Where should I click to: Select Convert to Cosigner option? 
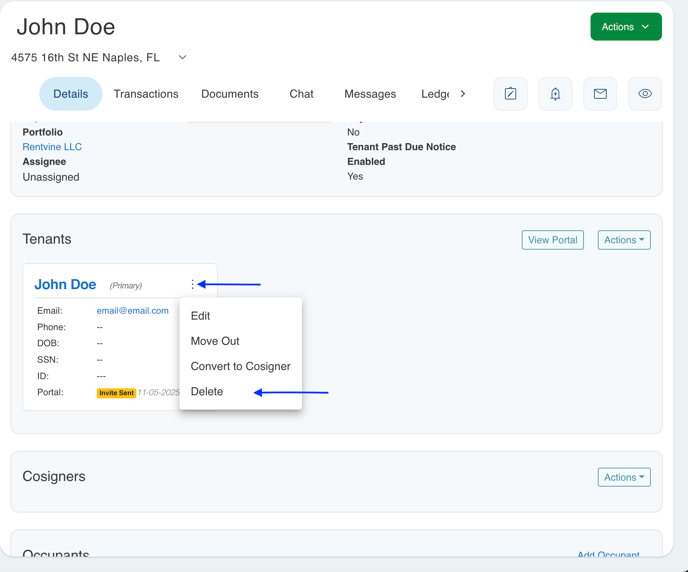[x=240, y=366]
